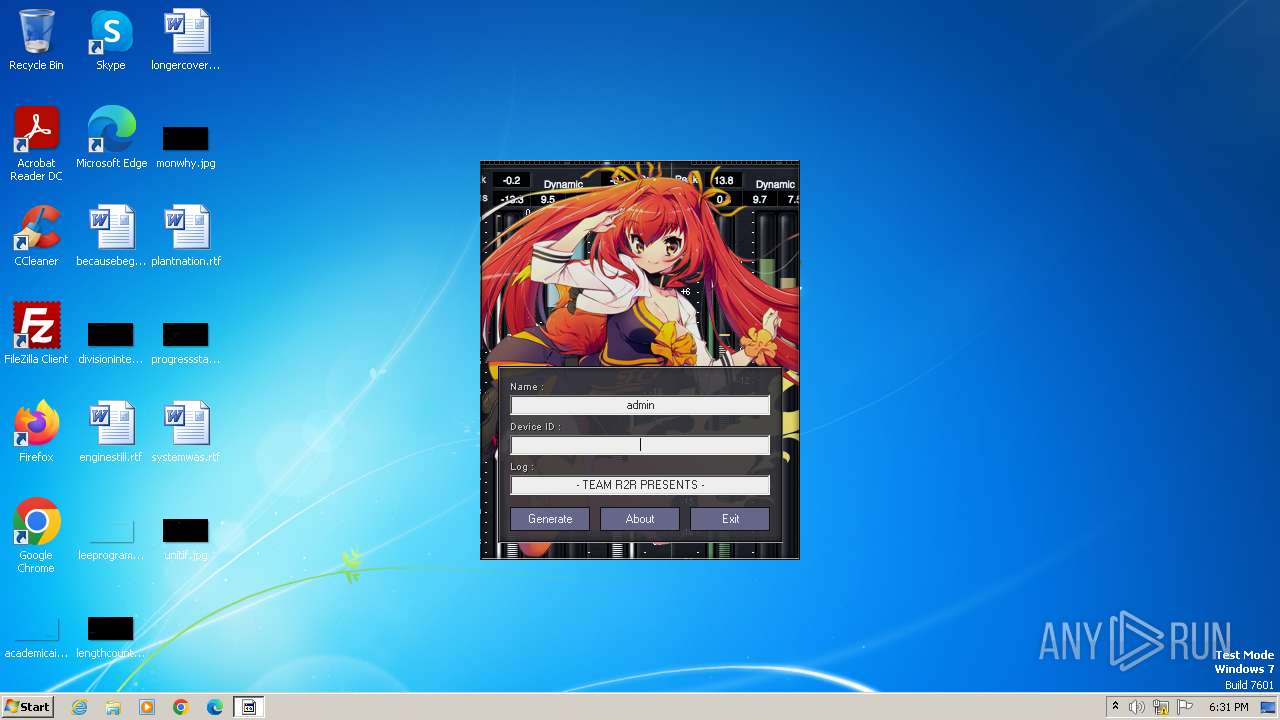Image resolution: width=1280 pixels, height=720 pixels.
Task: Select the Microsoft Edge desktop shortcut
Action: (111, 138)
